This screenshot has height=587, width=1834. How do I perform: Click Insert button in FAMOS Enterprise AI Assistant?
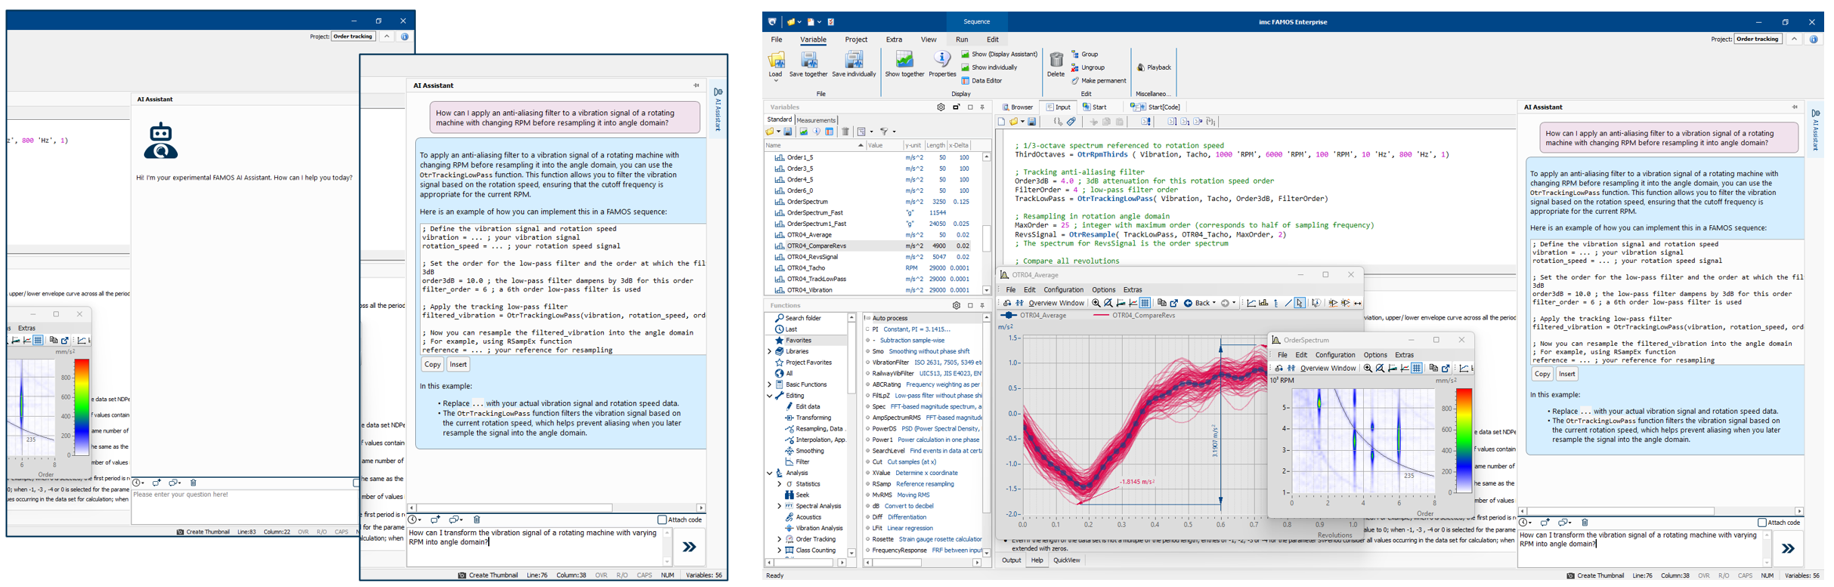coord(1567,374)
